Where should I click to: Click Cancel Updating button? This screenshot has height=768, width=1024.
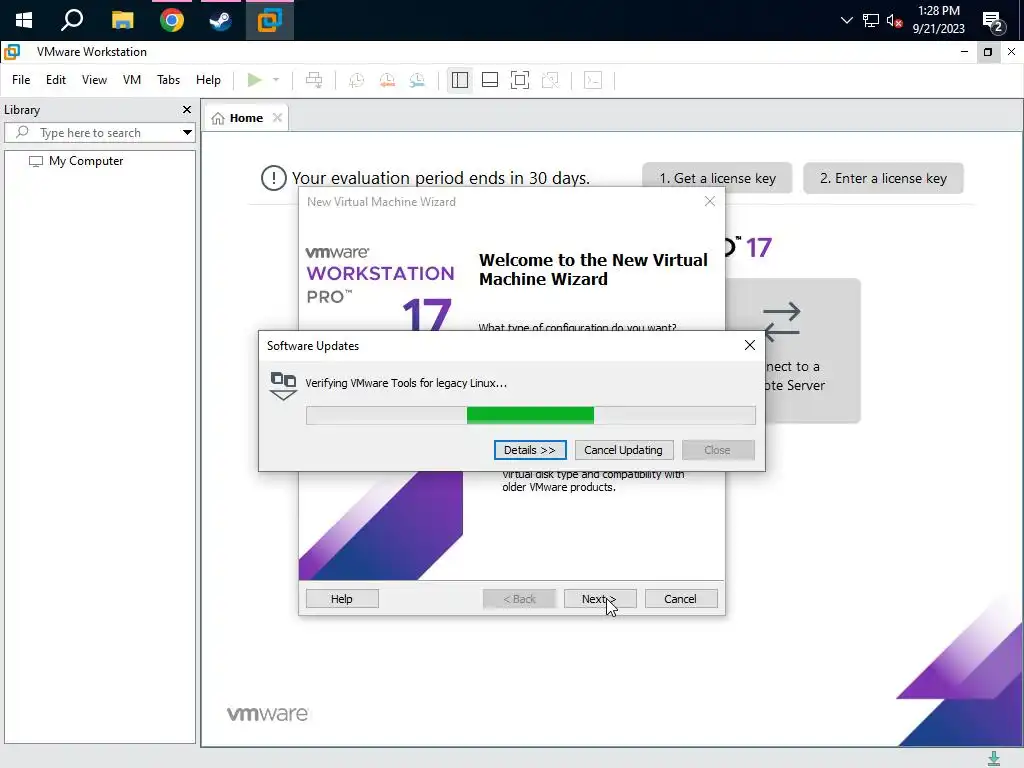(x=623, y=450)
